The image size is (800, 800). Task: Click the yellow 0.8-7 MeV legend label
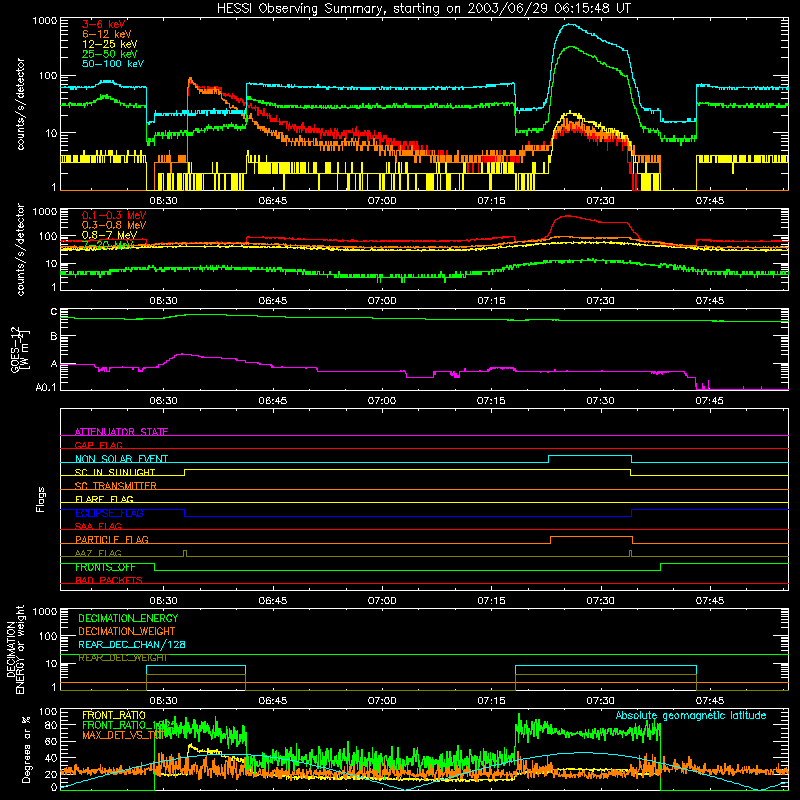tap(109, 235)
